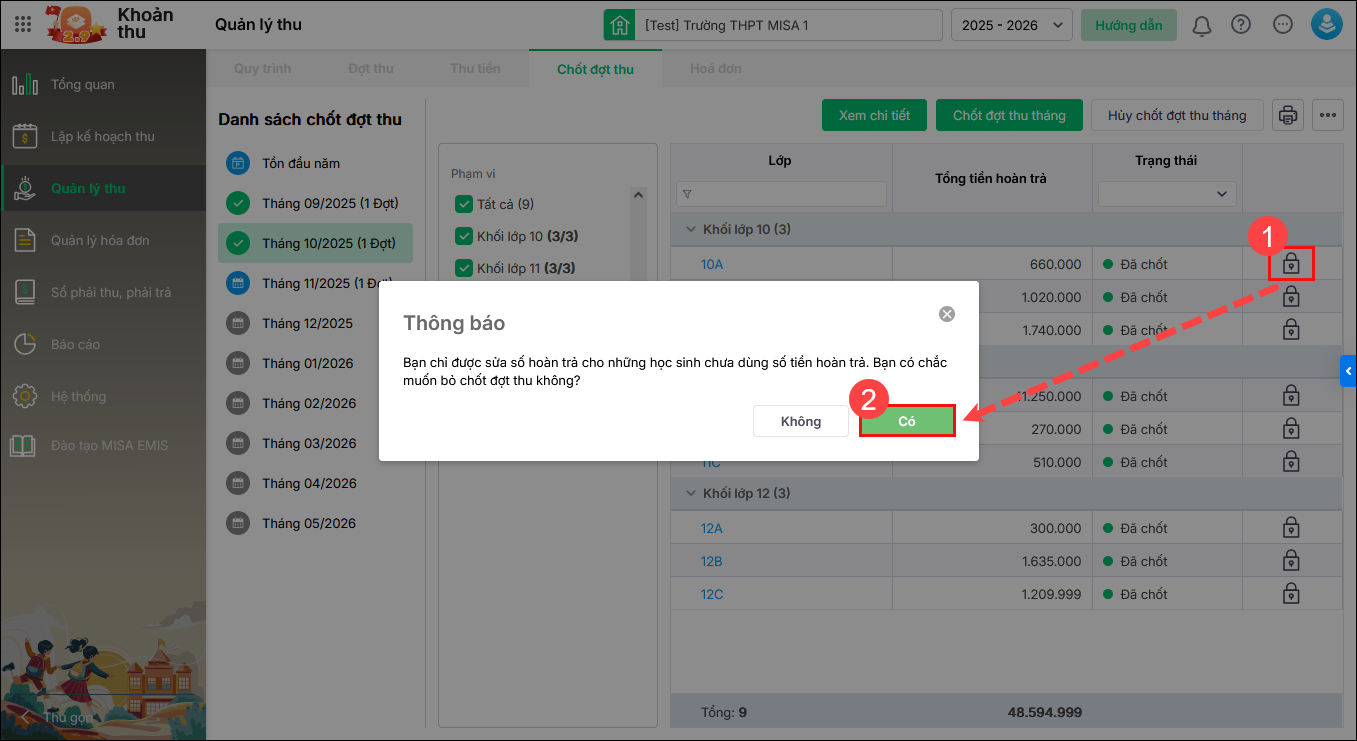
Task: Toggle the Tất cả (9) checkbox
Action: pos(463,204)
